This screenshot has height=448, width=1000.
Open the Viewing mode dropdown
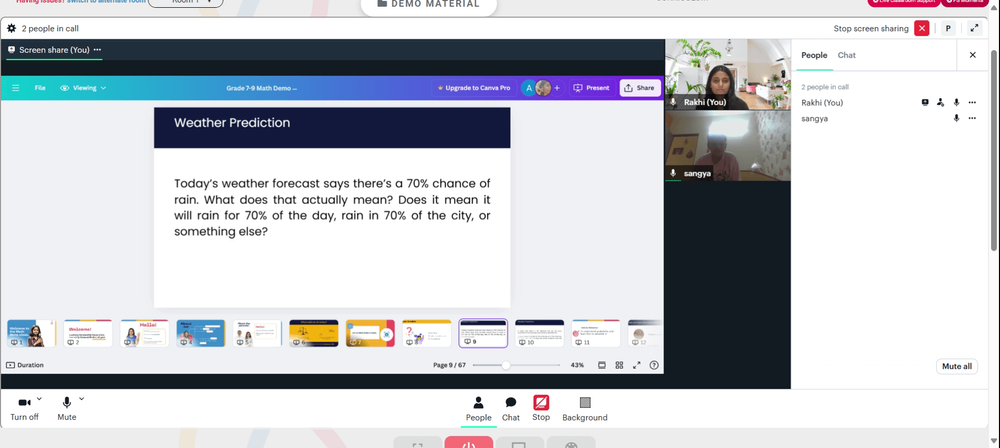tap(83, 88)
